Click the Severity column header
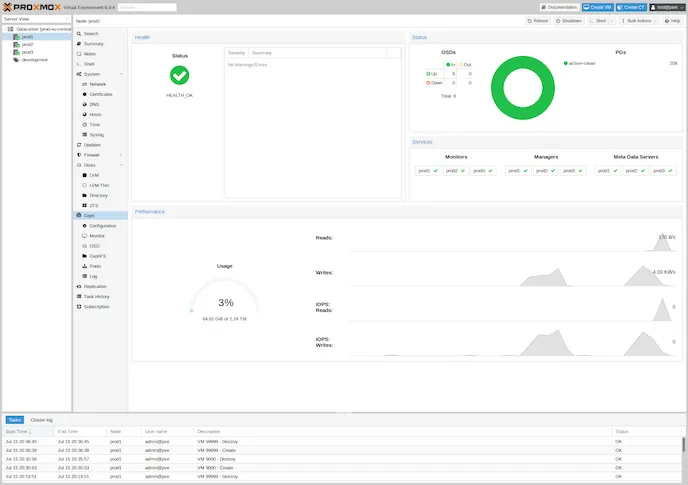Image resolution: width=688 pixels, height=485 pixels. click(236, 53)
